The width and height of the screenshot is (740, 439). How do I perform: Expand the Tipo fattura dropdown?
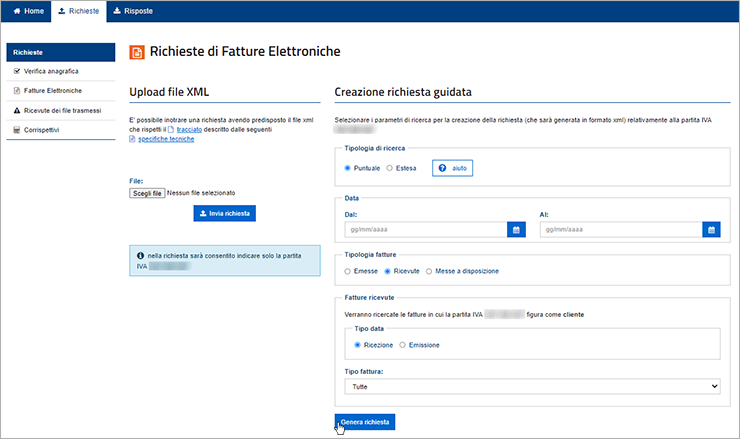tap(532, 387)
